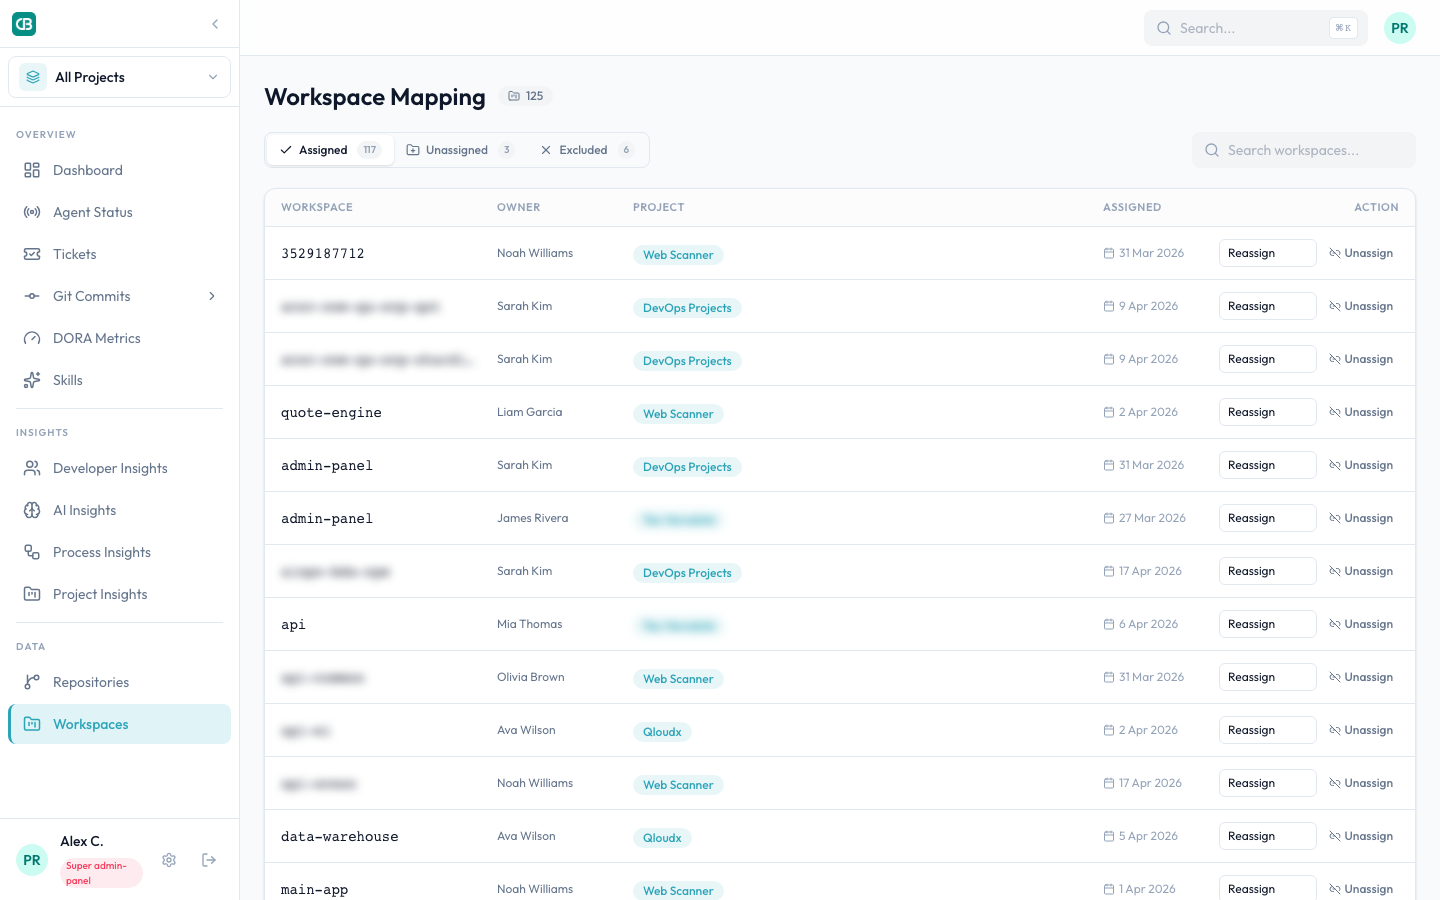
Task: Click the PR avatar in sidebar footer
Action: (32, 860)
